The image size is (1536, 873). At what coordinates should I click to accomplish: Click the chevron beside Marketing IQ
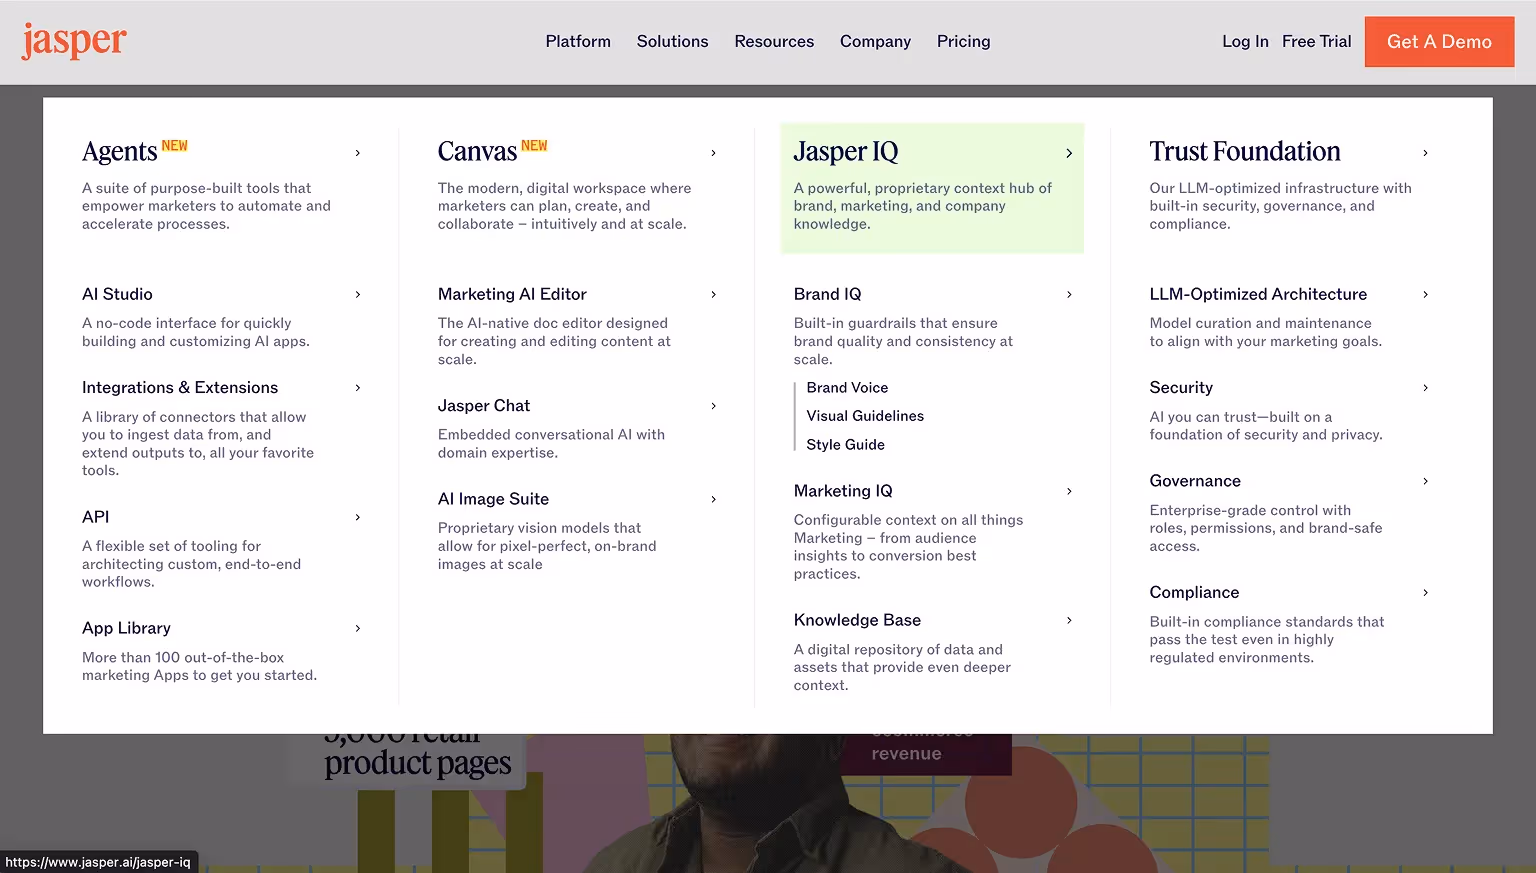[x=1069, y=491]
